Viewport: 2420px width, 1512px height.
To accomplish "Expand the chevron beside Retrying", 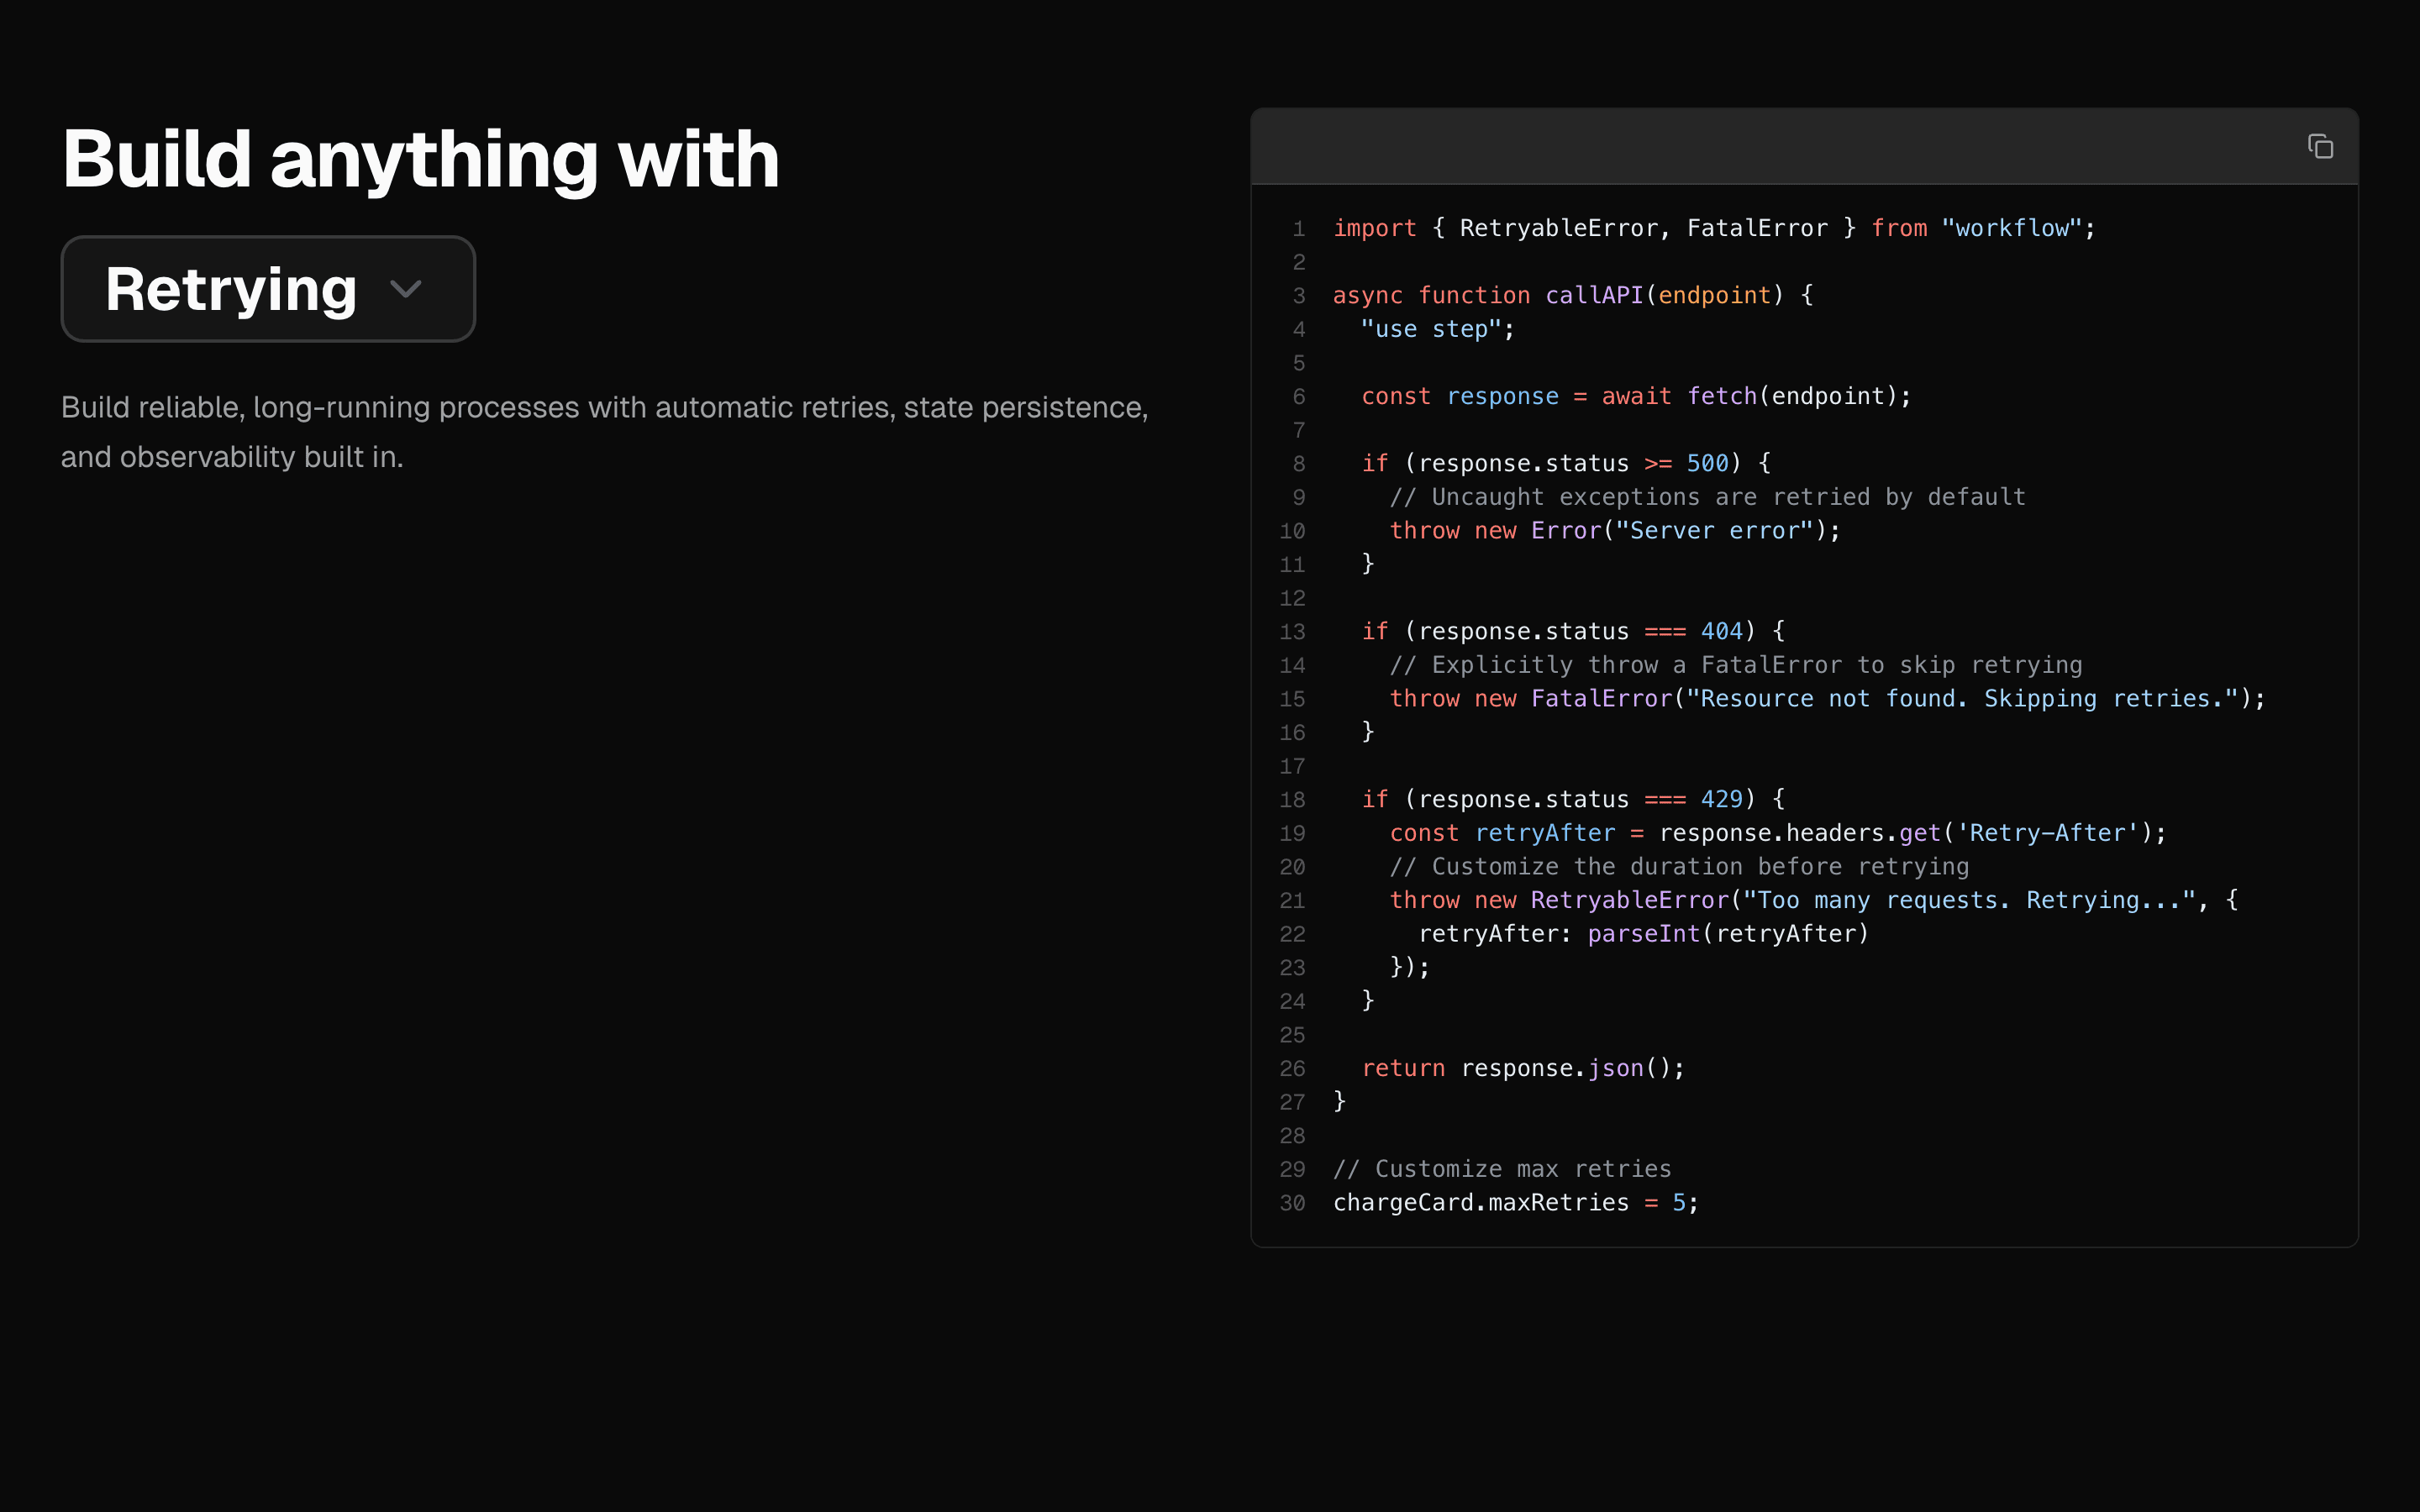I will tap(406, 289).
